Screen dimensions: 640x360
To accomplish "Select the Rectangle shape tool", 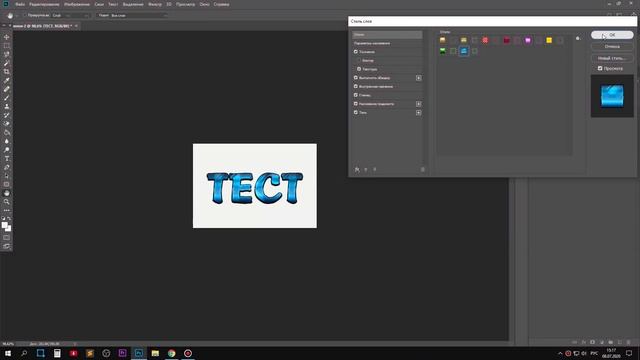I will click(7, 184).
